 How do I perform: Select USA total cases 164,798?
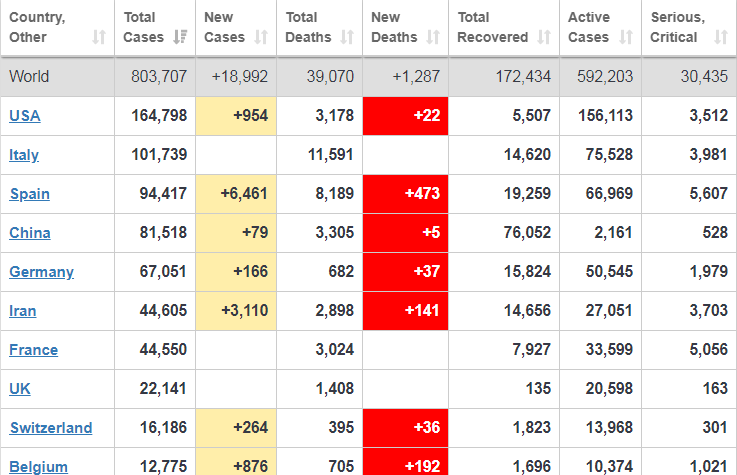tap(159, 116)
